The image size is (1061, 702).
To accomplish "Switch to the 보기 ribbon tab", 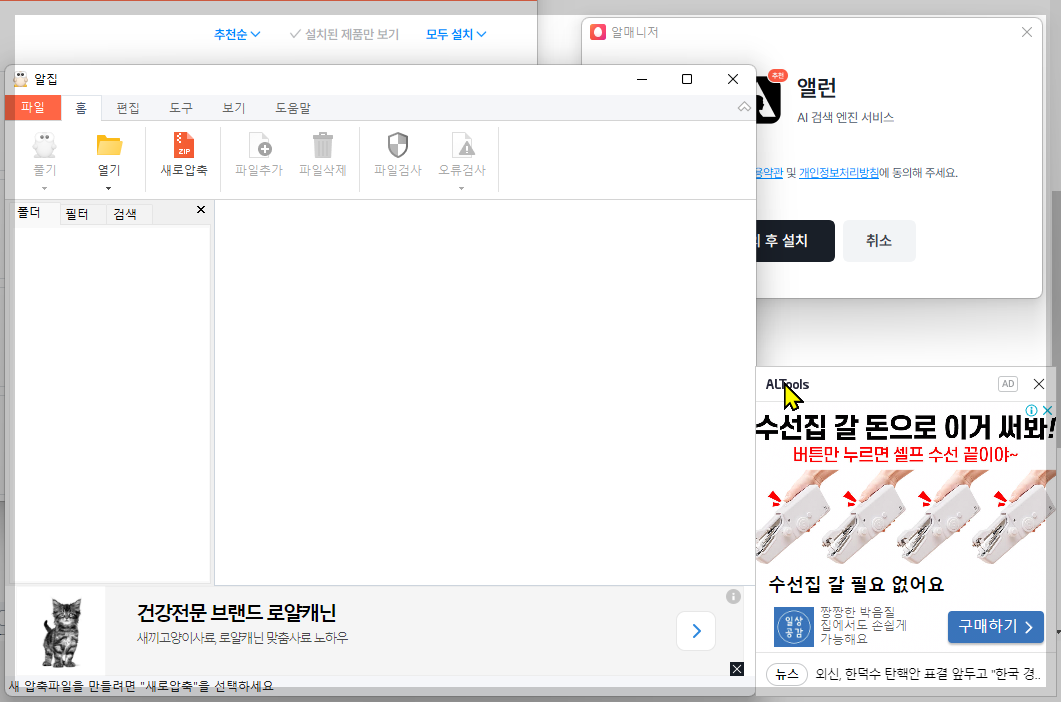I will [x=233, y=108].
